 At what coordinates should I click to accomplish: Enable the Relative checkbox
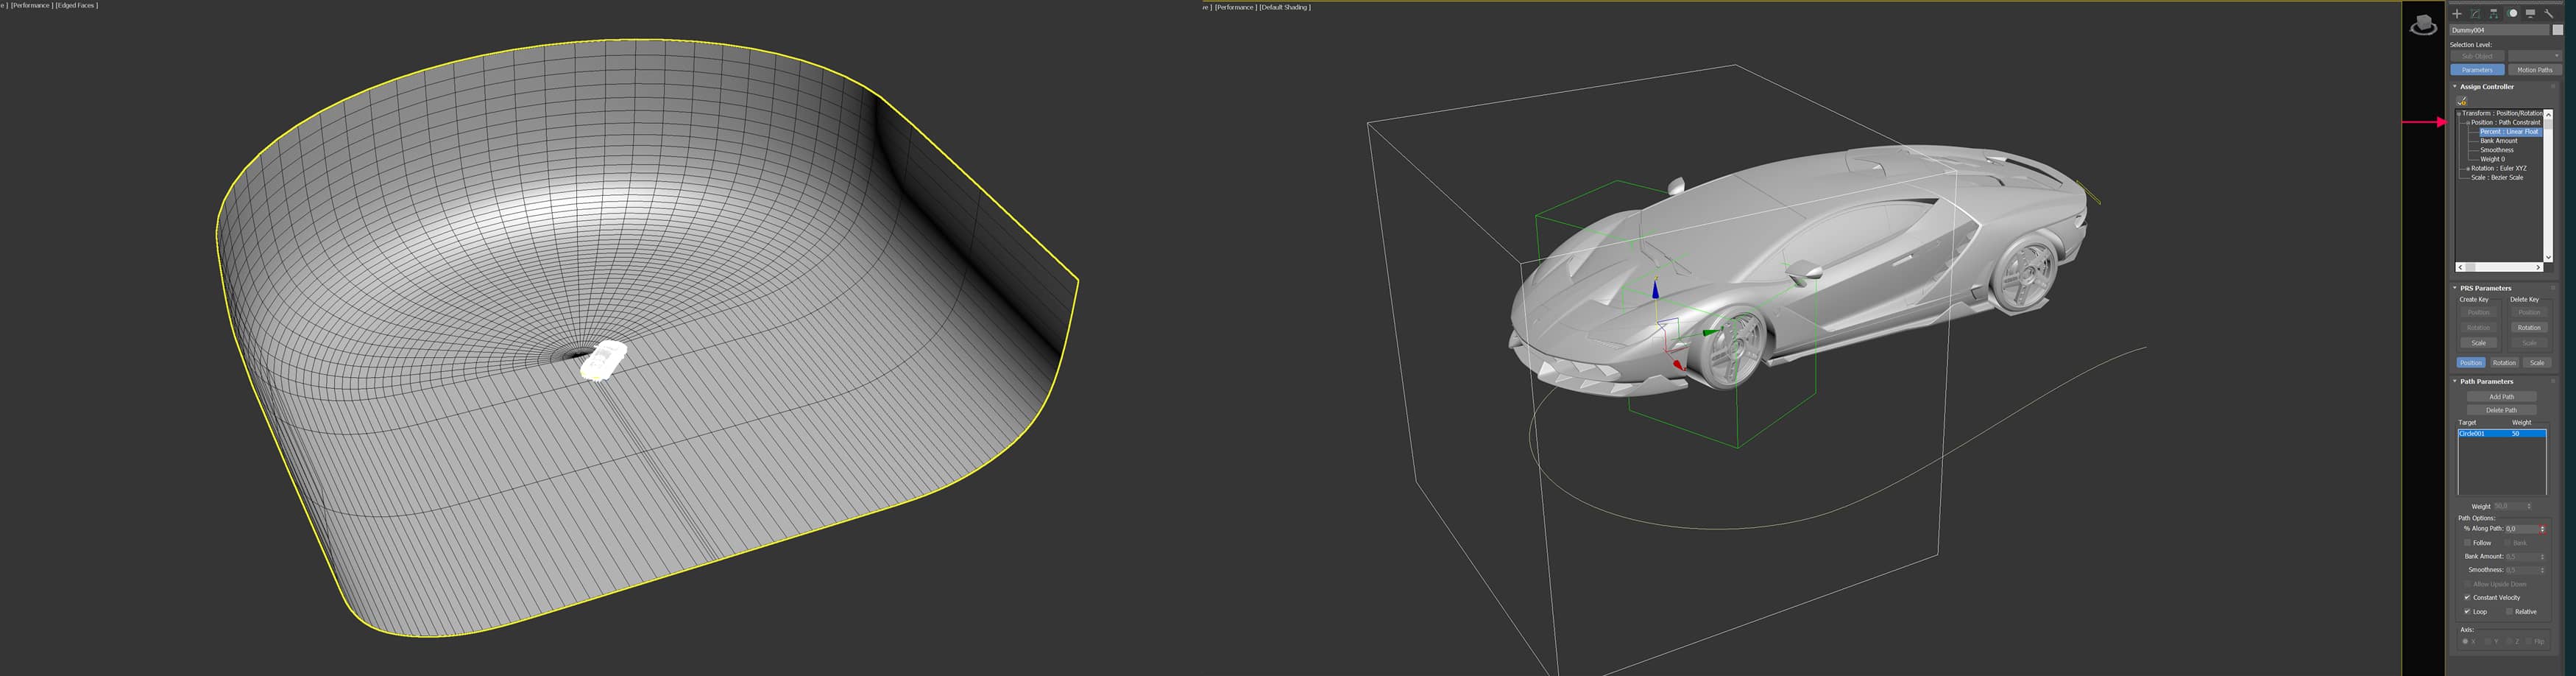pyautogui.click(x=2509, y=612)
